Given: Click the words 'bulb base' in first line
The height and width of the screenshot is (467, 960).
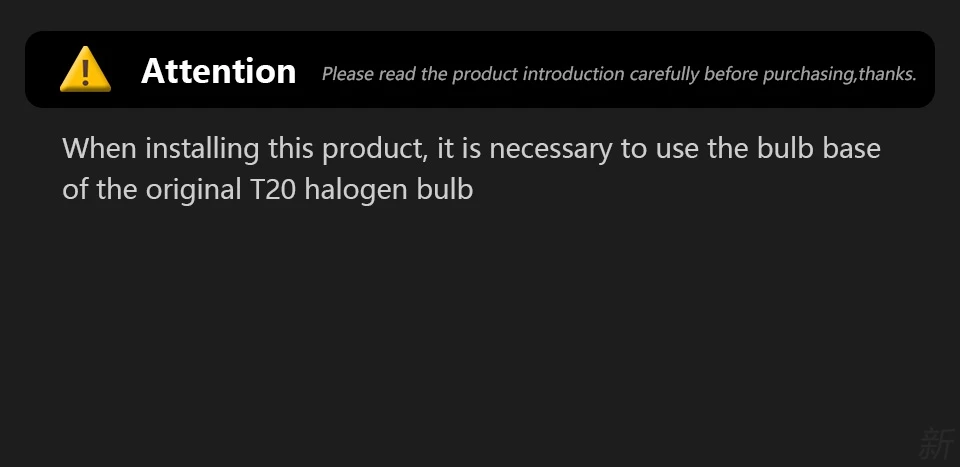Looking at the screenshot, I should click(819, 148).
